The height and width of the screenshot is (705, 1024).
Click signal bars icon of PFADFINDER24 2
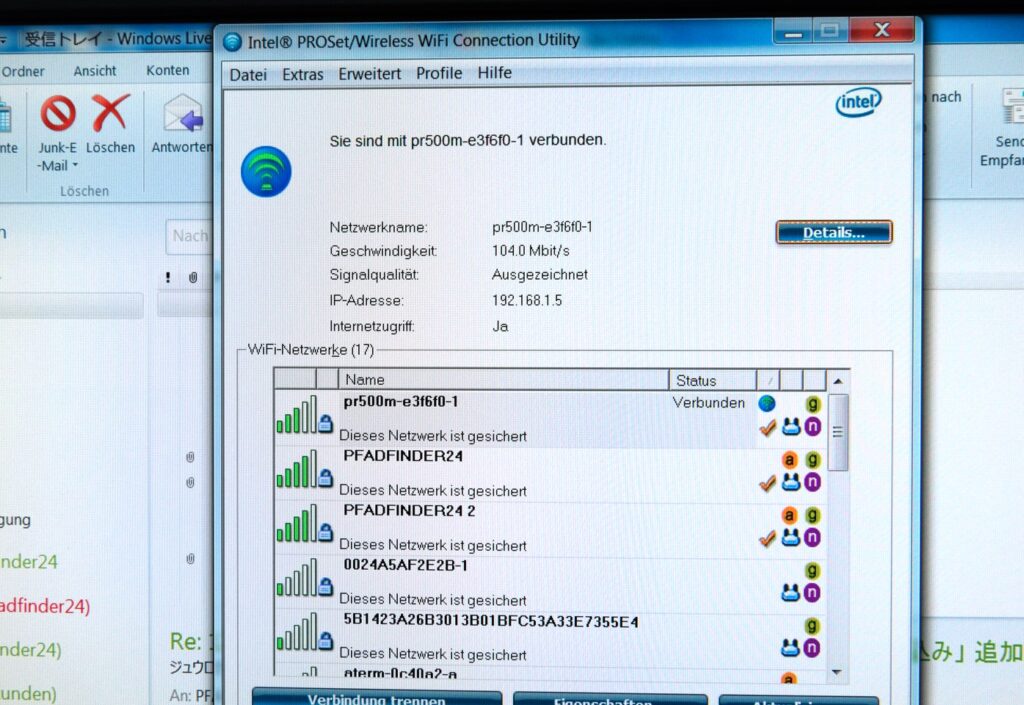pos(296,524)
